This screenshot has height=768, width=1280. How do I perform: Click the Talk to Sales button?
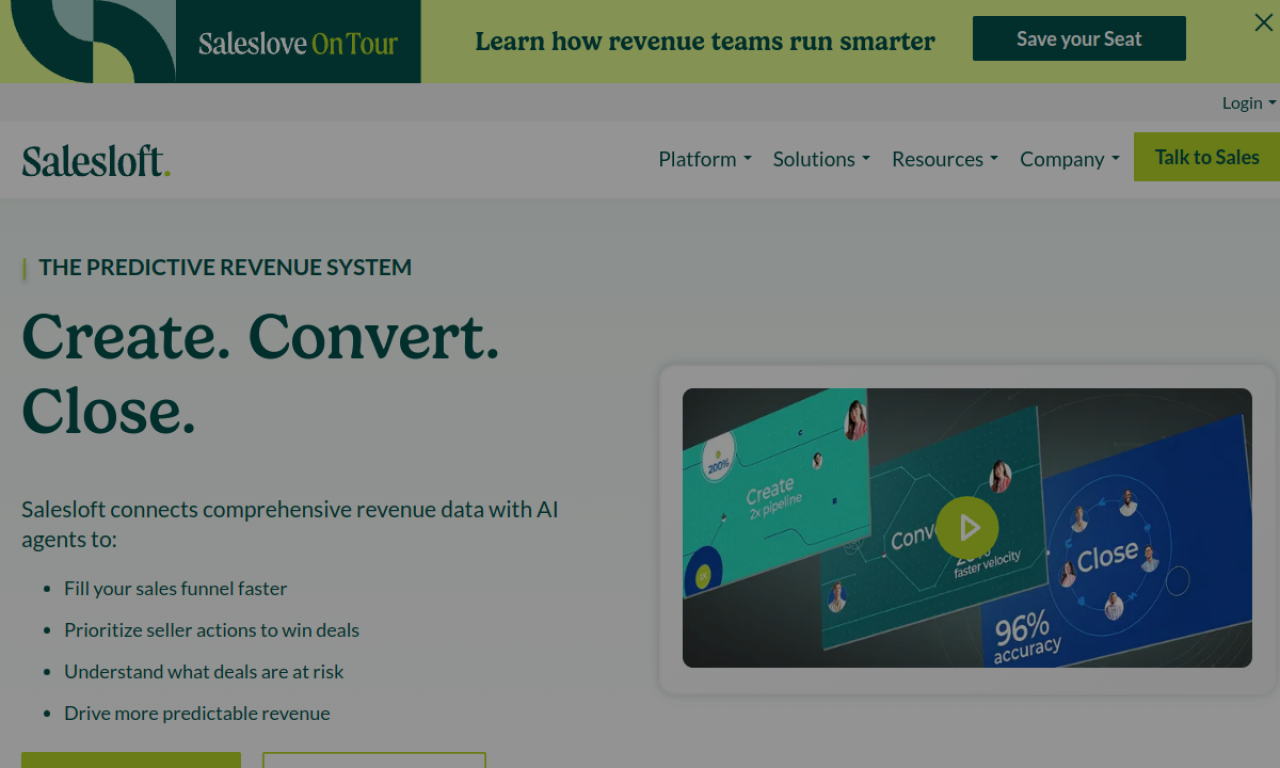[x=1207, y=157]
